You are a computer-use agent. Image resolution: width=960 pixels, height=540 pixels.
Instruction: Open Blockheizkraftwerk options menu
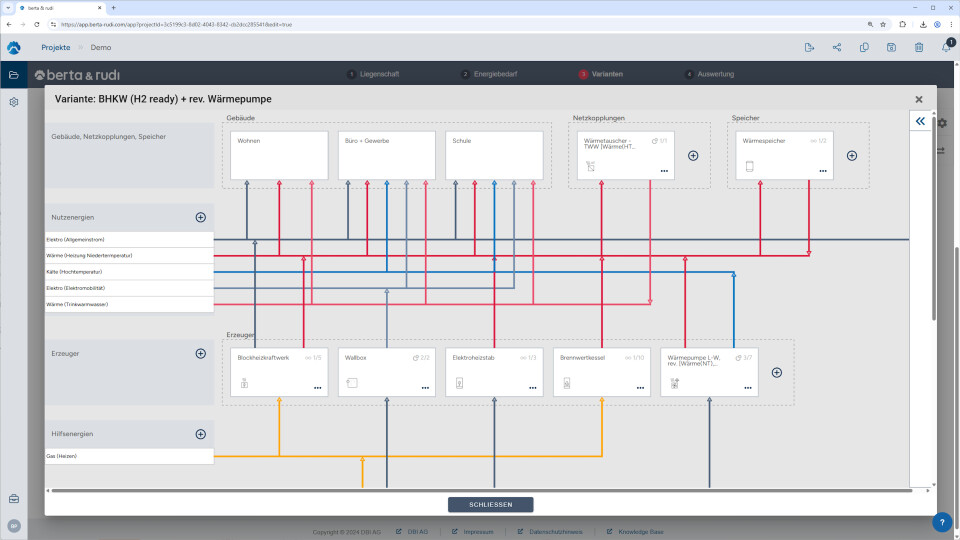[x=317, y=387]
